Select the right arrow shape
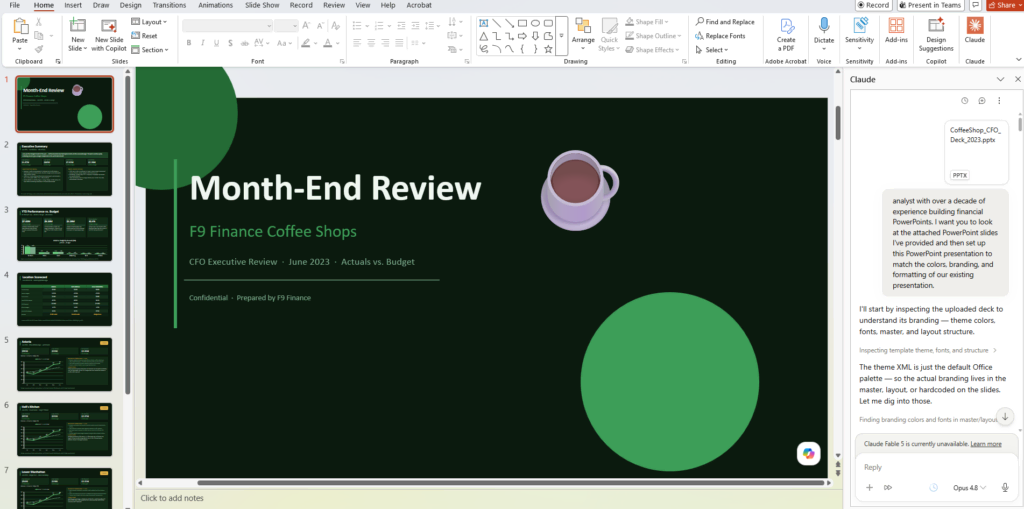This screenshot has height=509, width=1024. coord(522,36)
